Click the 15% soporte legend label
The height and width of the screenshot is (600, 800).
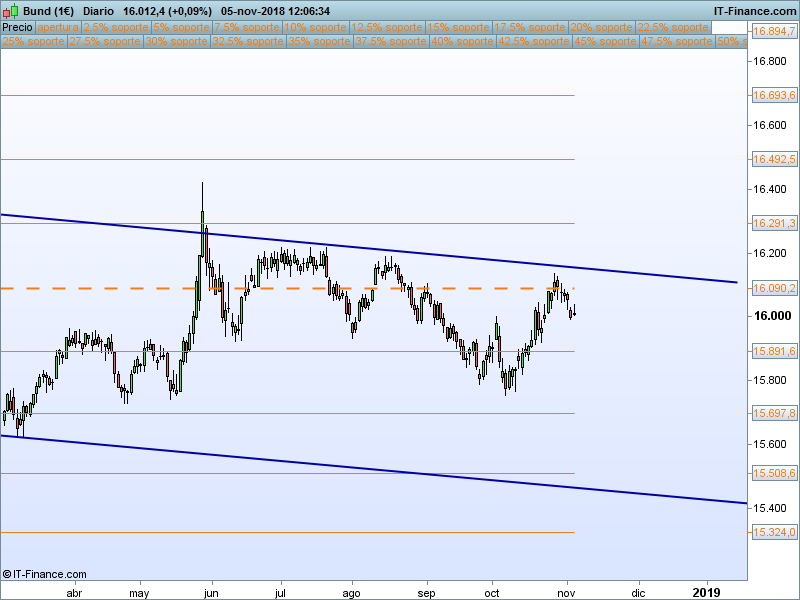(459, 28)
